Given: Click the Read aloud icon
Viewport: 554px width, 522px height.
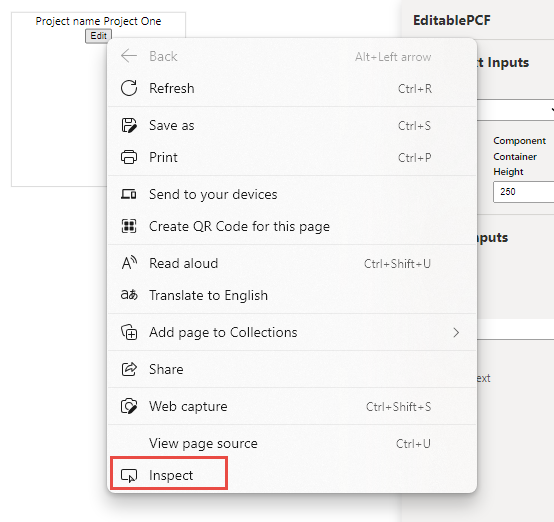Looking at the screenshot, I should click(129, 263).
